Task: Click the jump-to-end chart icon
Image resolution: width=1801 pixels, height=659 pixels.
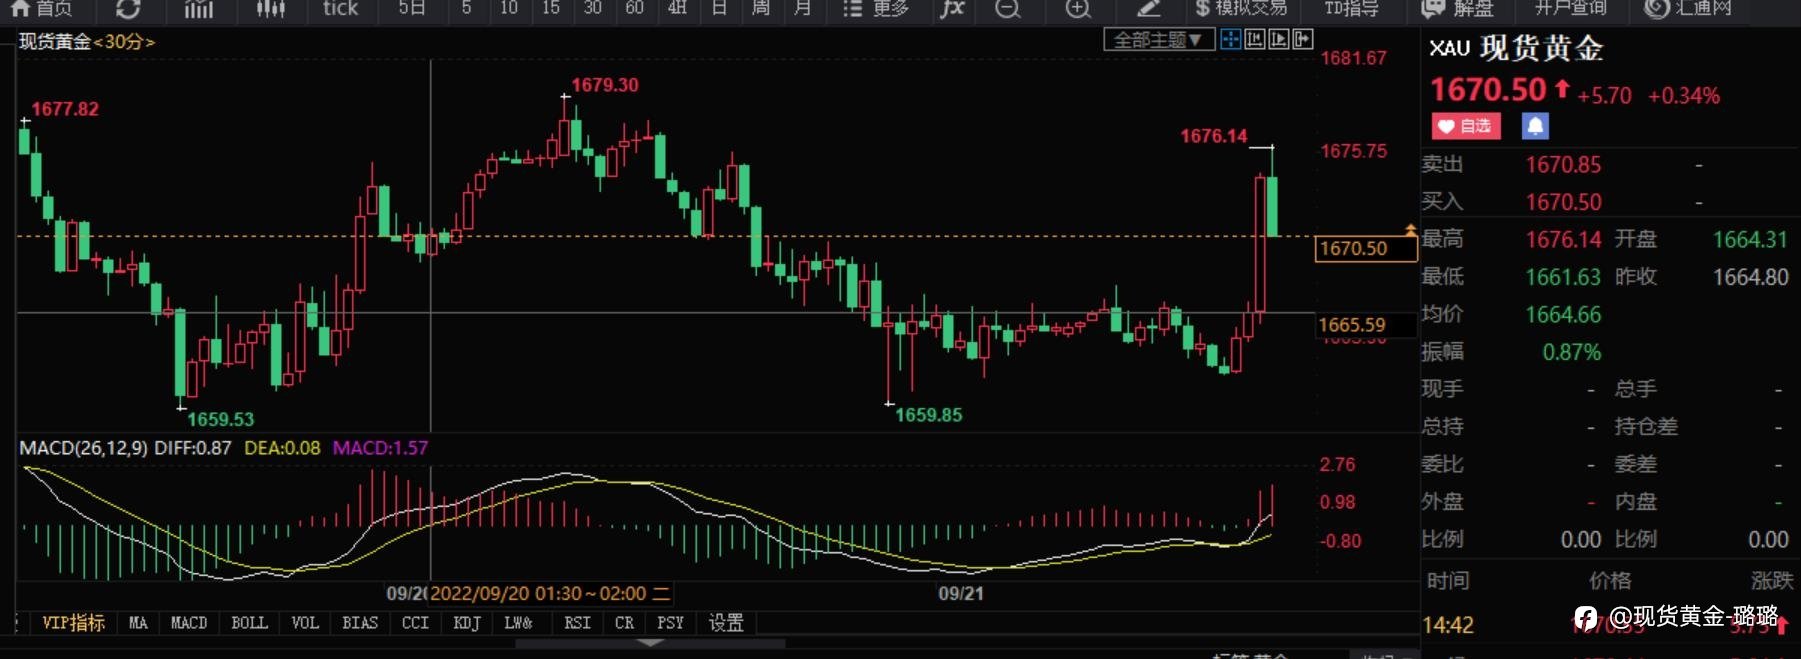Action: (x=1302, y=40)
